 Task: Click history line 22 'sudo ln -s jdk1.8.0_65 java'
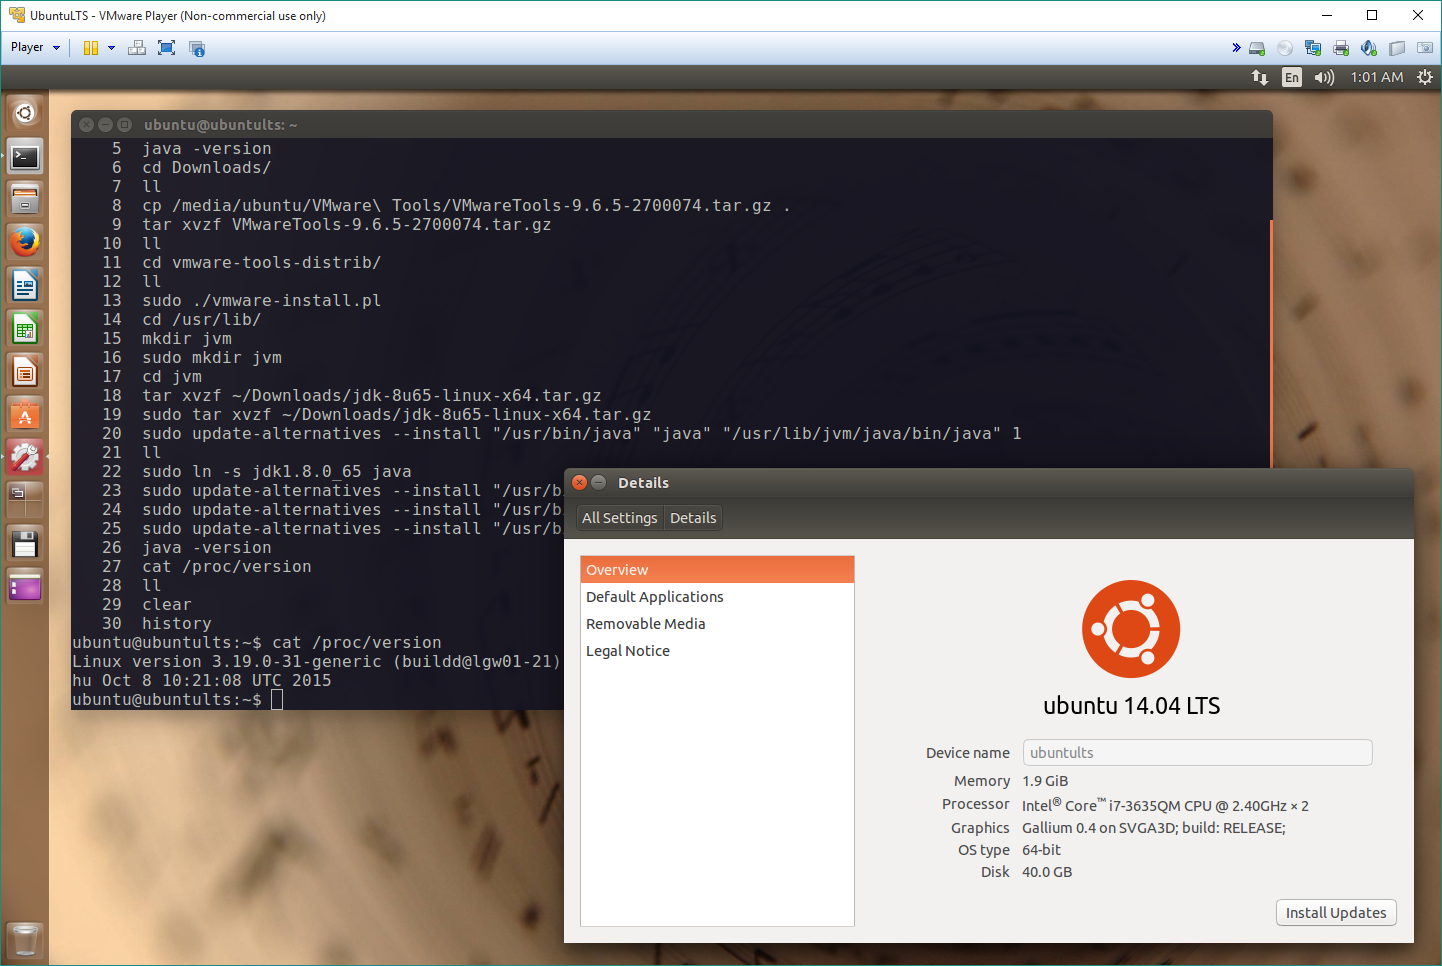pos(277,472)
